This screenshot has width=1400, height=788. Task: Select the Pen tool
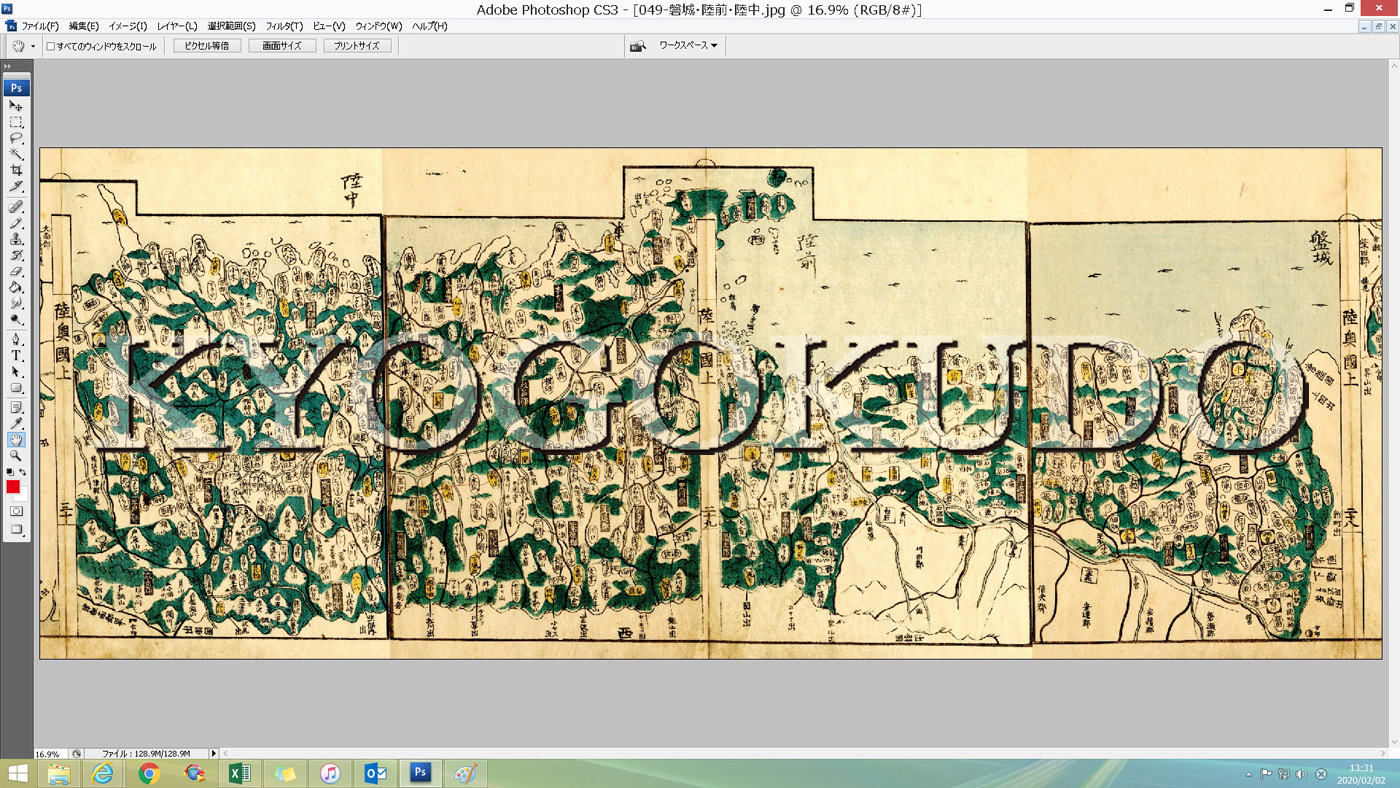click(x=16, y=339)
